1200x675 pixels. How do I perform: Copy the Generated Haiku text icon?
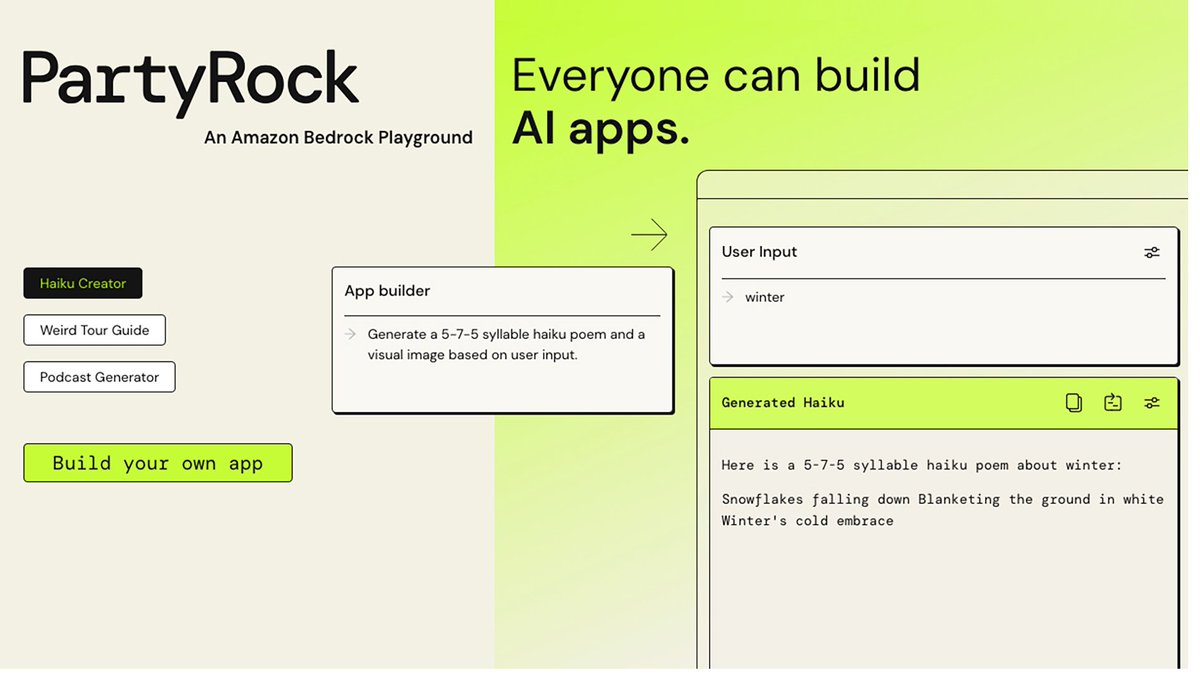pyautogui.click(x=1074, y=403)
